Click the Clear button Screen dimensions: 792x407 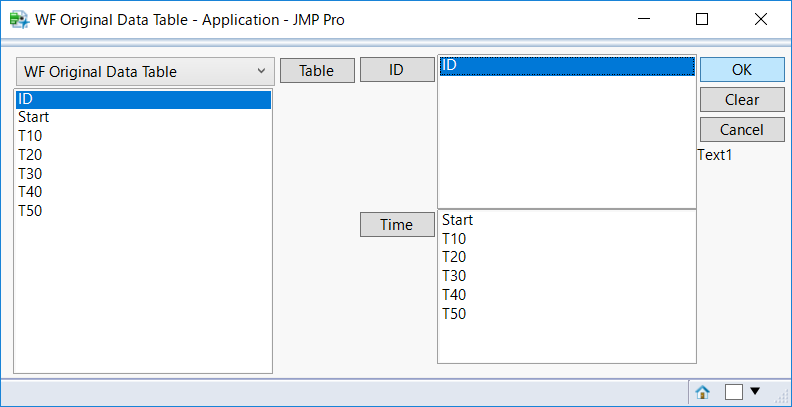click(x=742, y=99)
